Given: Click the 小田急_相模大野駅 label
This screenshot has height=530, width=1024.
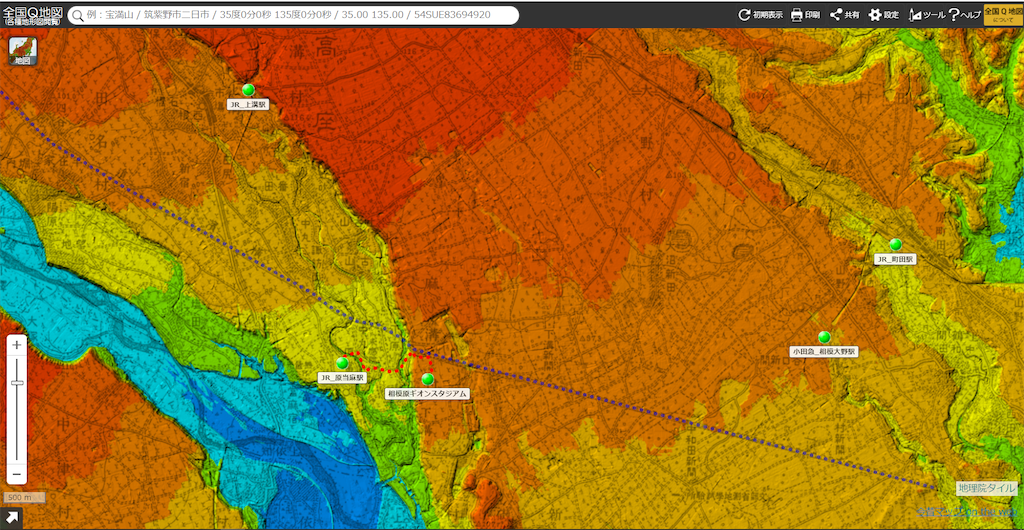Looking at the screenshot, I should point(824,351).
